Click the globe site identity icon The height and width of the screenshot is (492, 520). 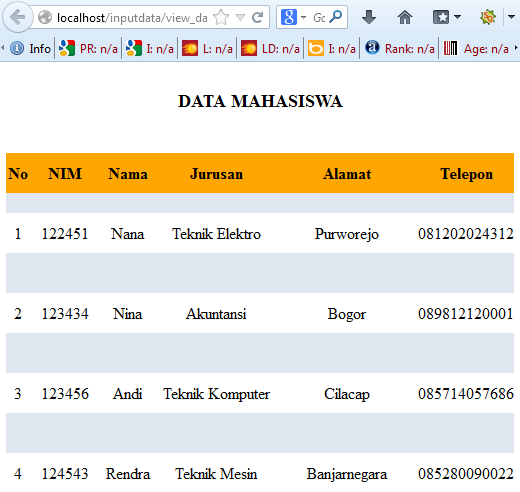pyautogui.click(x=45, y=17)
